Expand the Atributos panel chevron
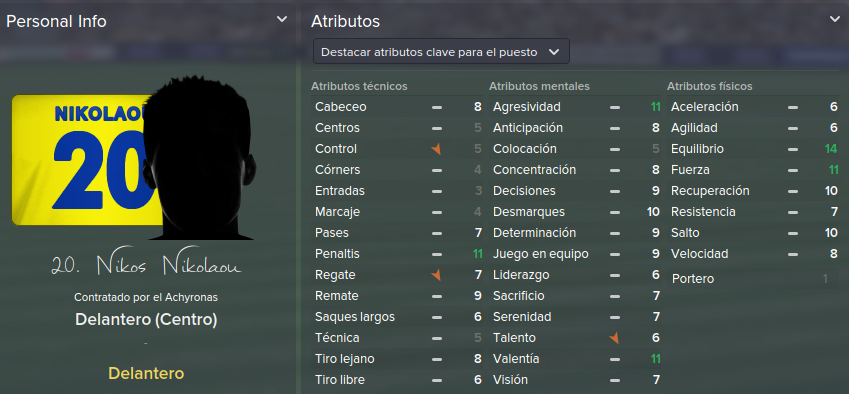The image size is (849, 394). [834, 19]
